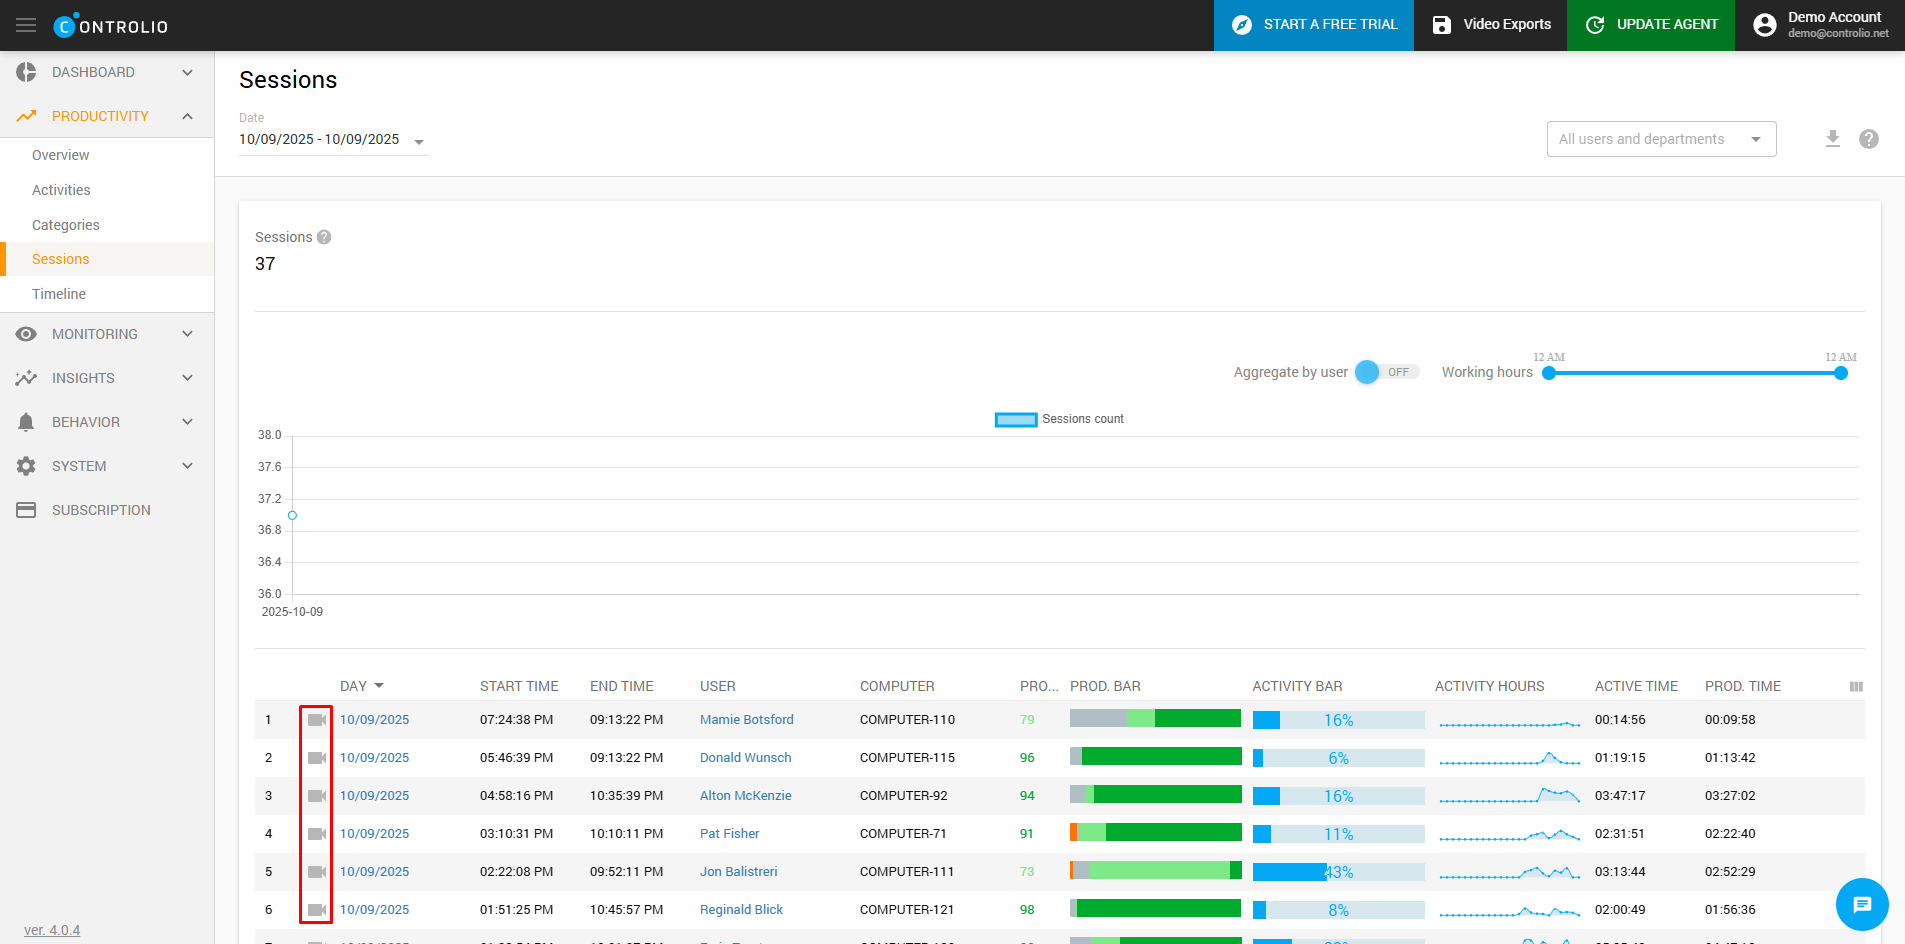The height and width of the screenshot is (944, 1905).
Task: Click the Update Agent button
Action: point(1650,25)
